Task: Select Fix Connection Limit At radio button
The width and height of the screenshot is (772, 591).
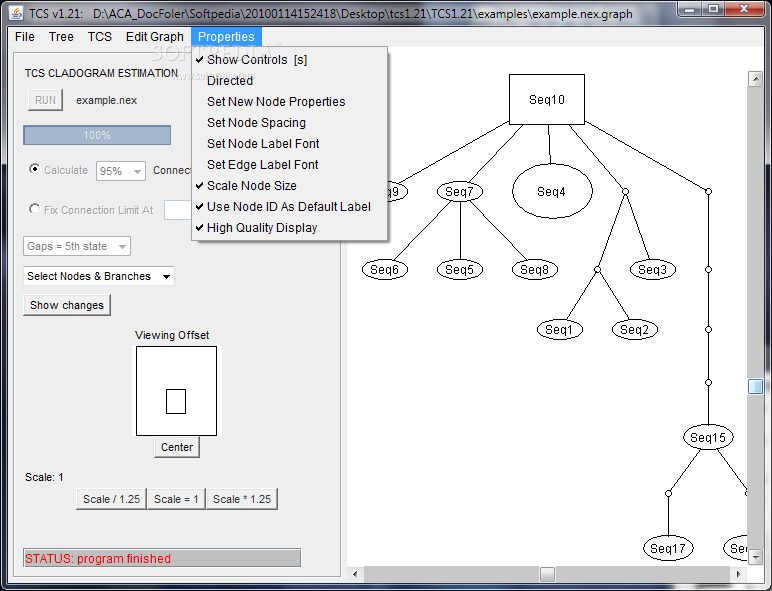Action: (34, 209)
